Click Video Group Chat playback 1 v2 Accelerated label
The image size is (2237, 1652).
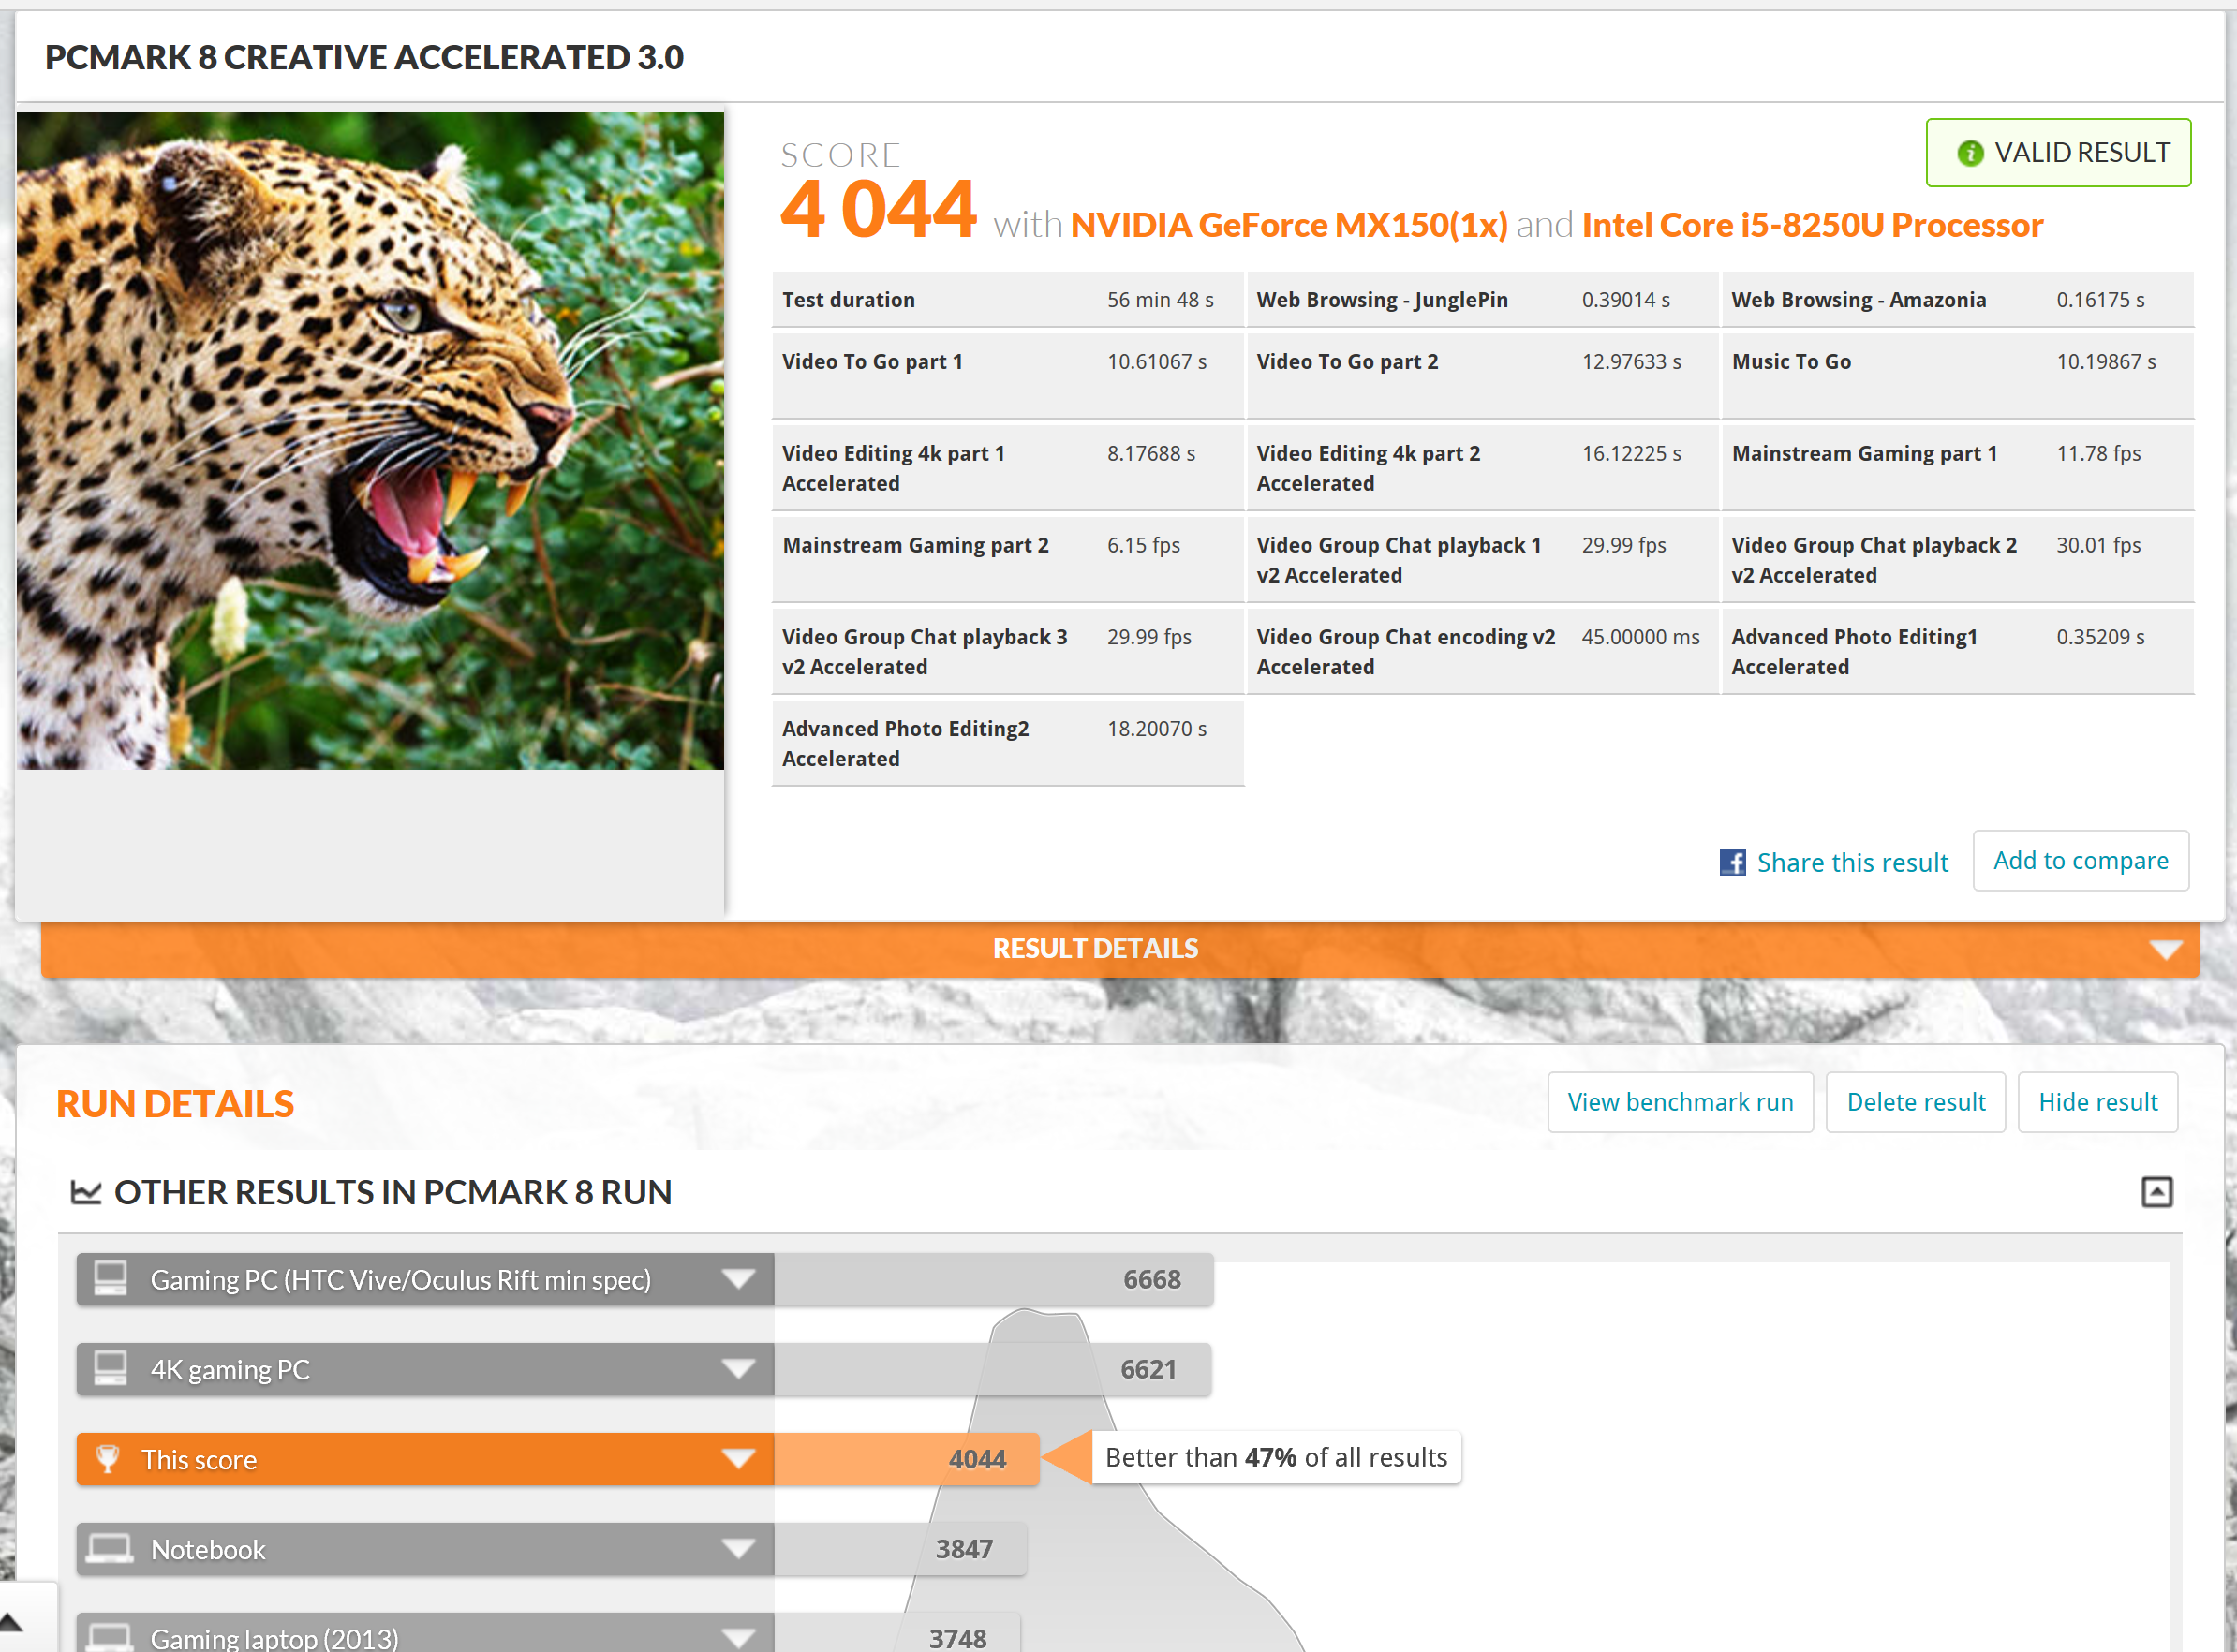point(1398,560)
